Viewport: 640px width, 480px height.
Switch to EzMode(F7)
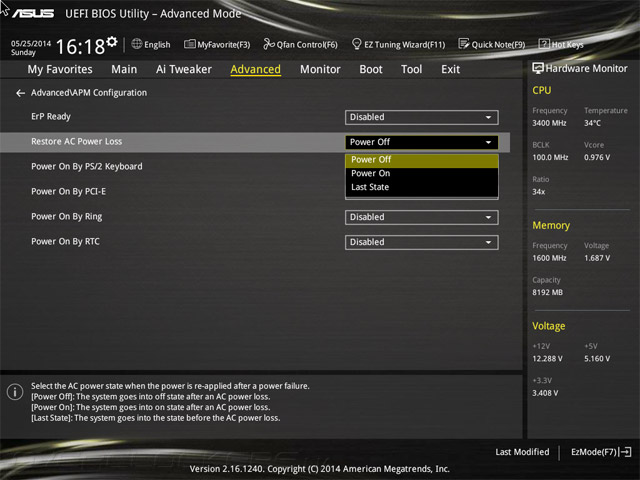601,452
